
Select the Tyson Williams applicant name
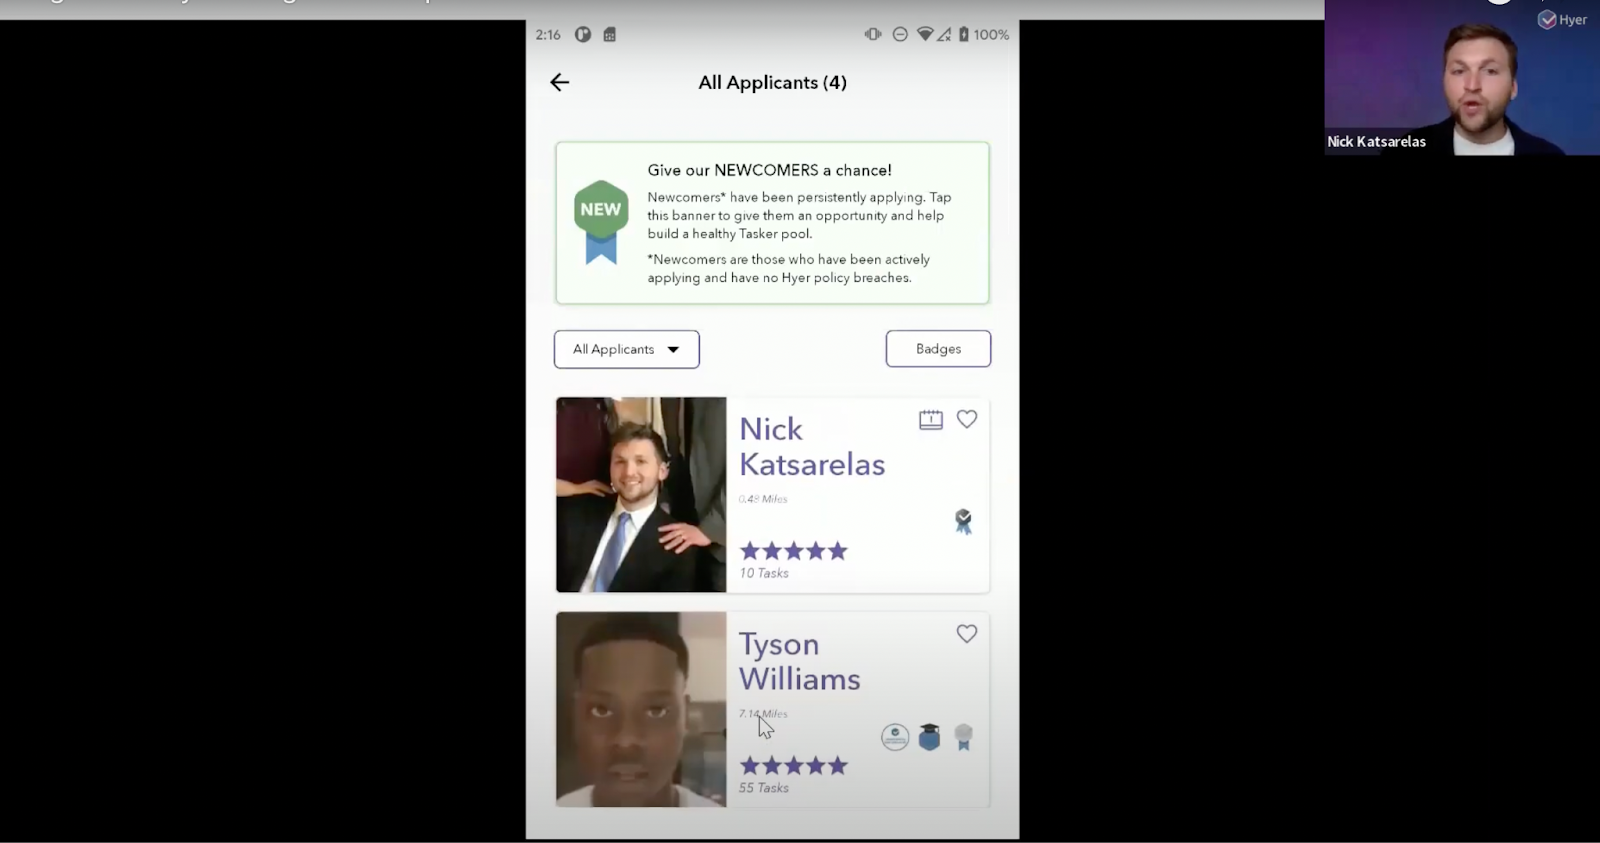click(x=799, y=661)
